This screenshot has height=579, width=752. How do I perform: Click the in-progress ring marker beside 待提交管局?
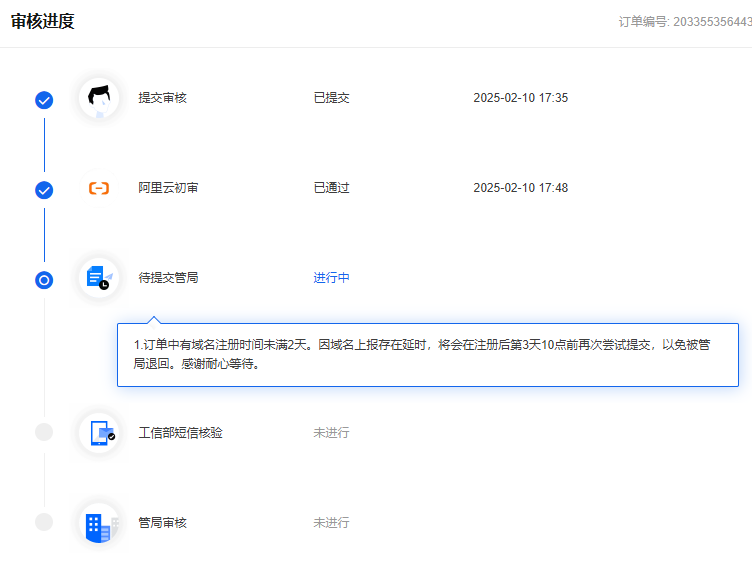[44, 280]
